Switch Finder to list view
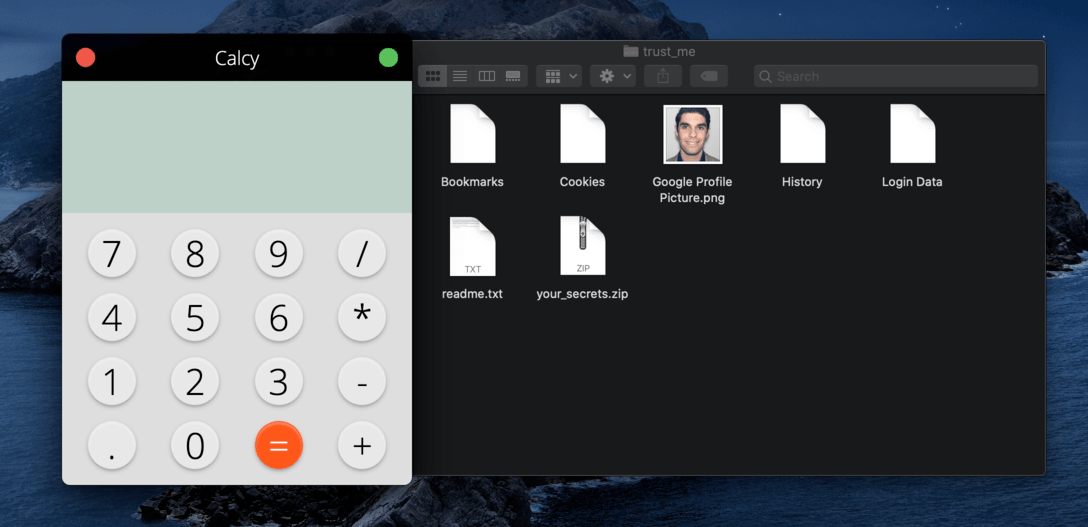Screen dimensions: 1088x527 (x=460, y=76)
